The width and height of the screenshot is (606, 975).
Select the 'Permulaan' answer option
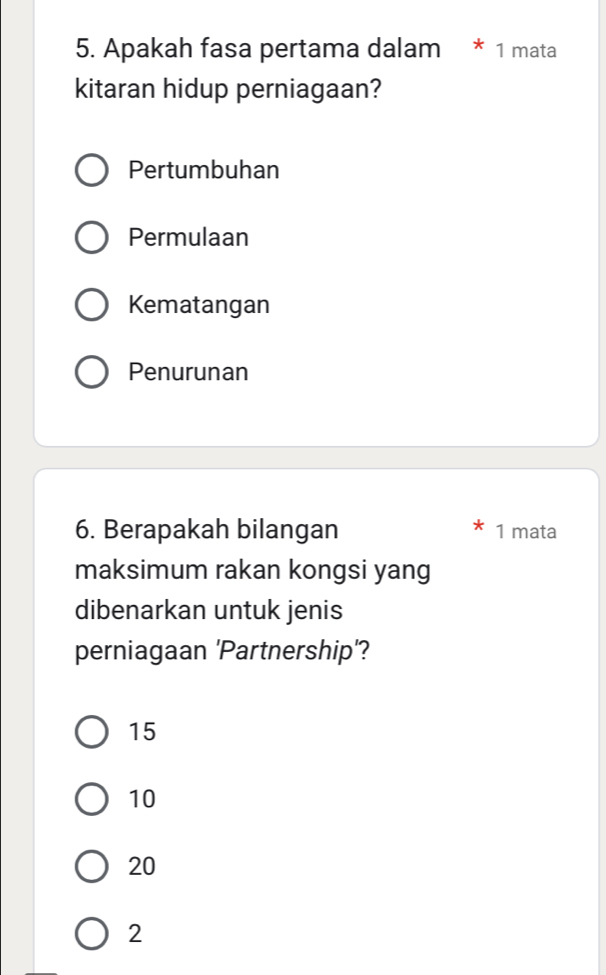coord(91,237)
